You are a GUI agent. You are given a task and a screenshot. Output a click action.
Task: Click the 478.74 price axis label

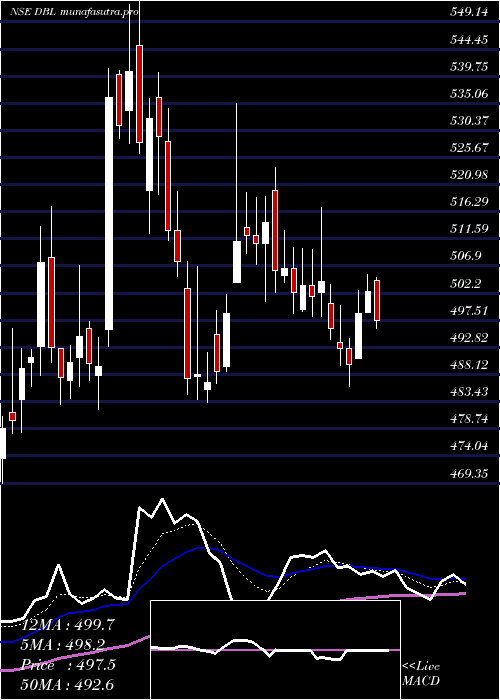click(x=469, y=419)
